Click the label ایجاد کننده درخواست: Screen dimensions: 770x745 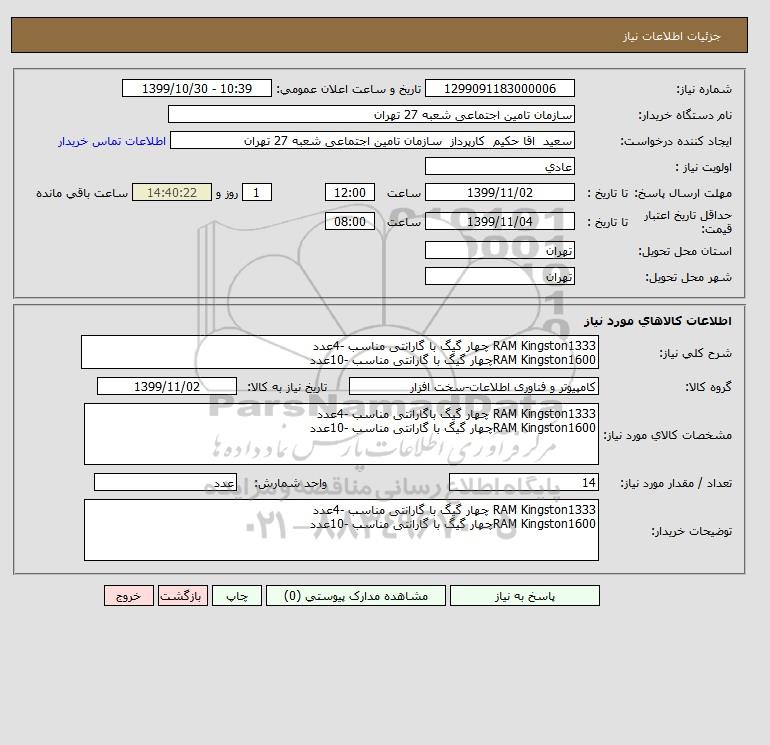click(x=676, y=141)
